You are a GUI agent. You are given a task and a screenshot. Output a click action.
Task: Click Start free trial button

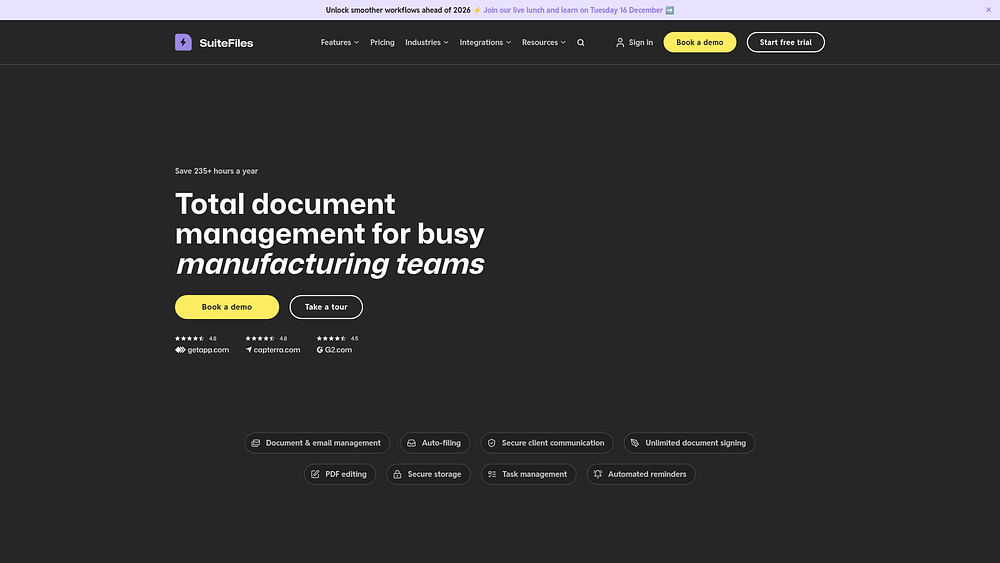[786, 42]
